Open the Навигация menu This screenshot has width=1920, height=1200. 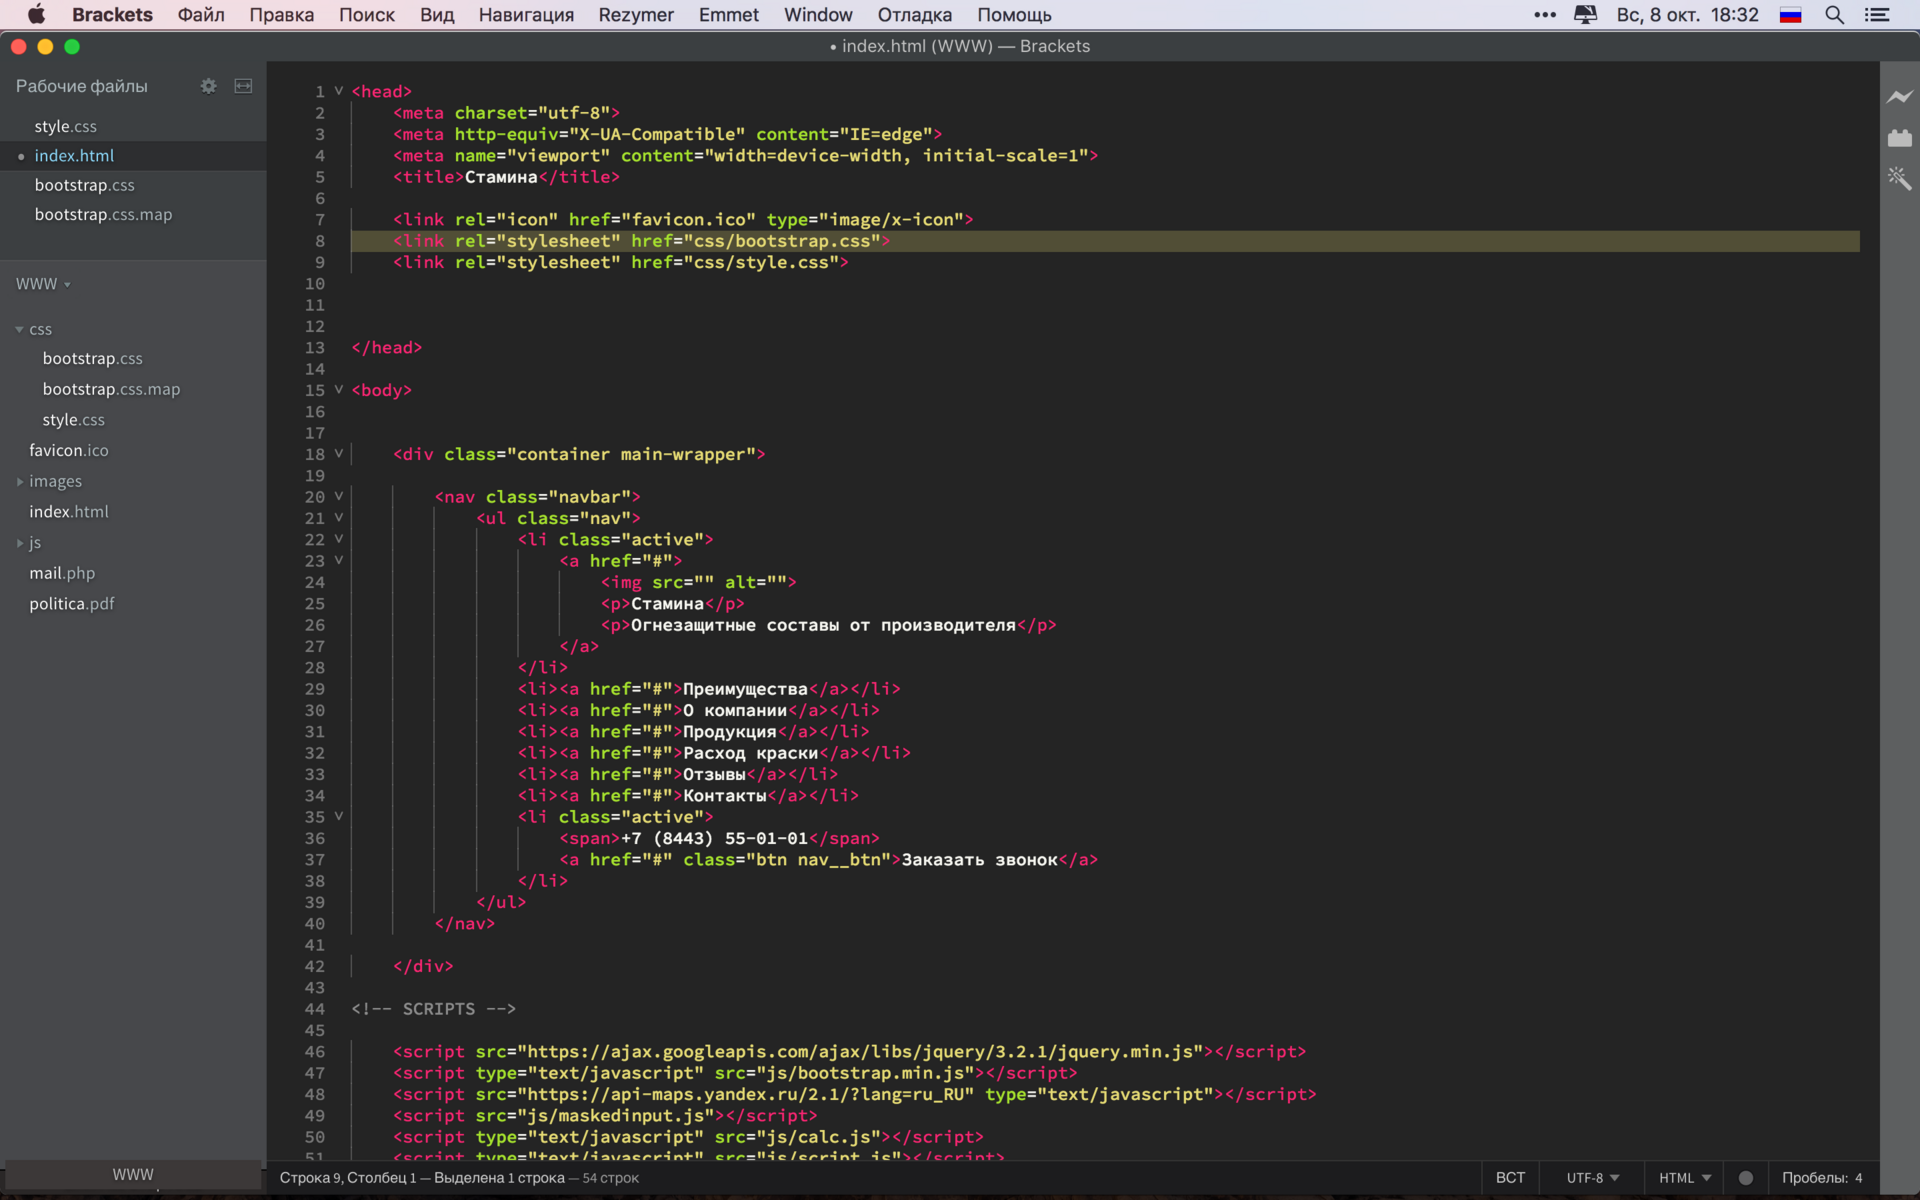(x=526, y=15)
